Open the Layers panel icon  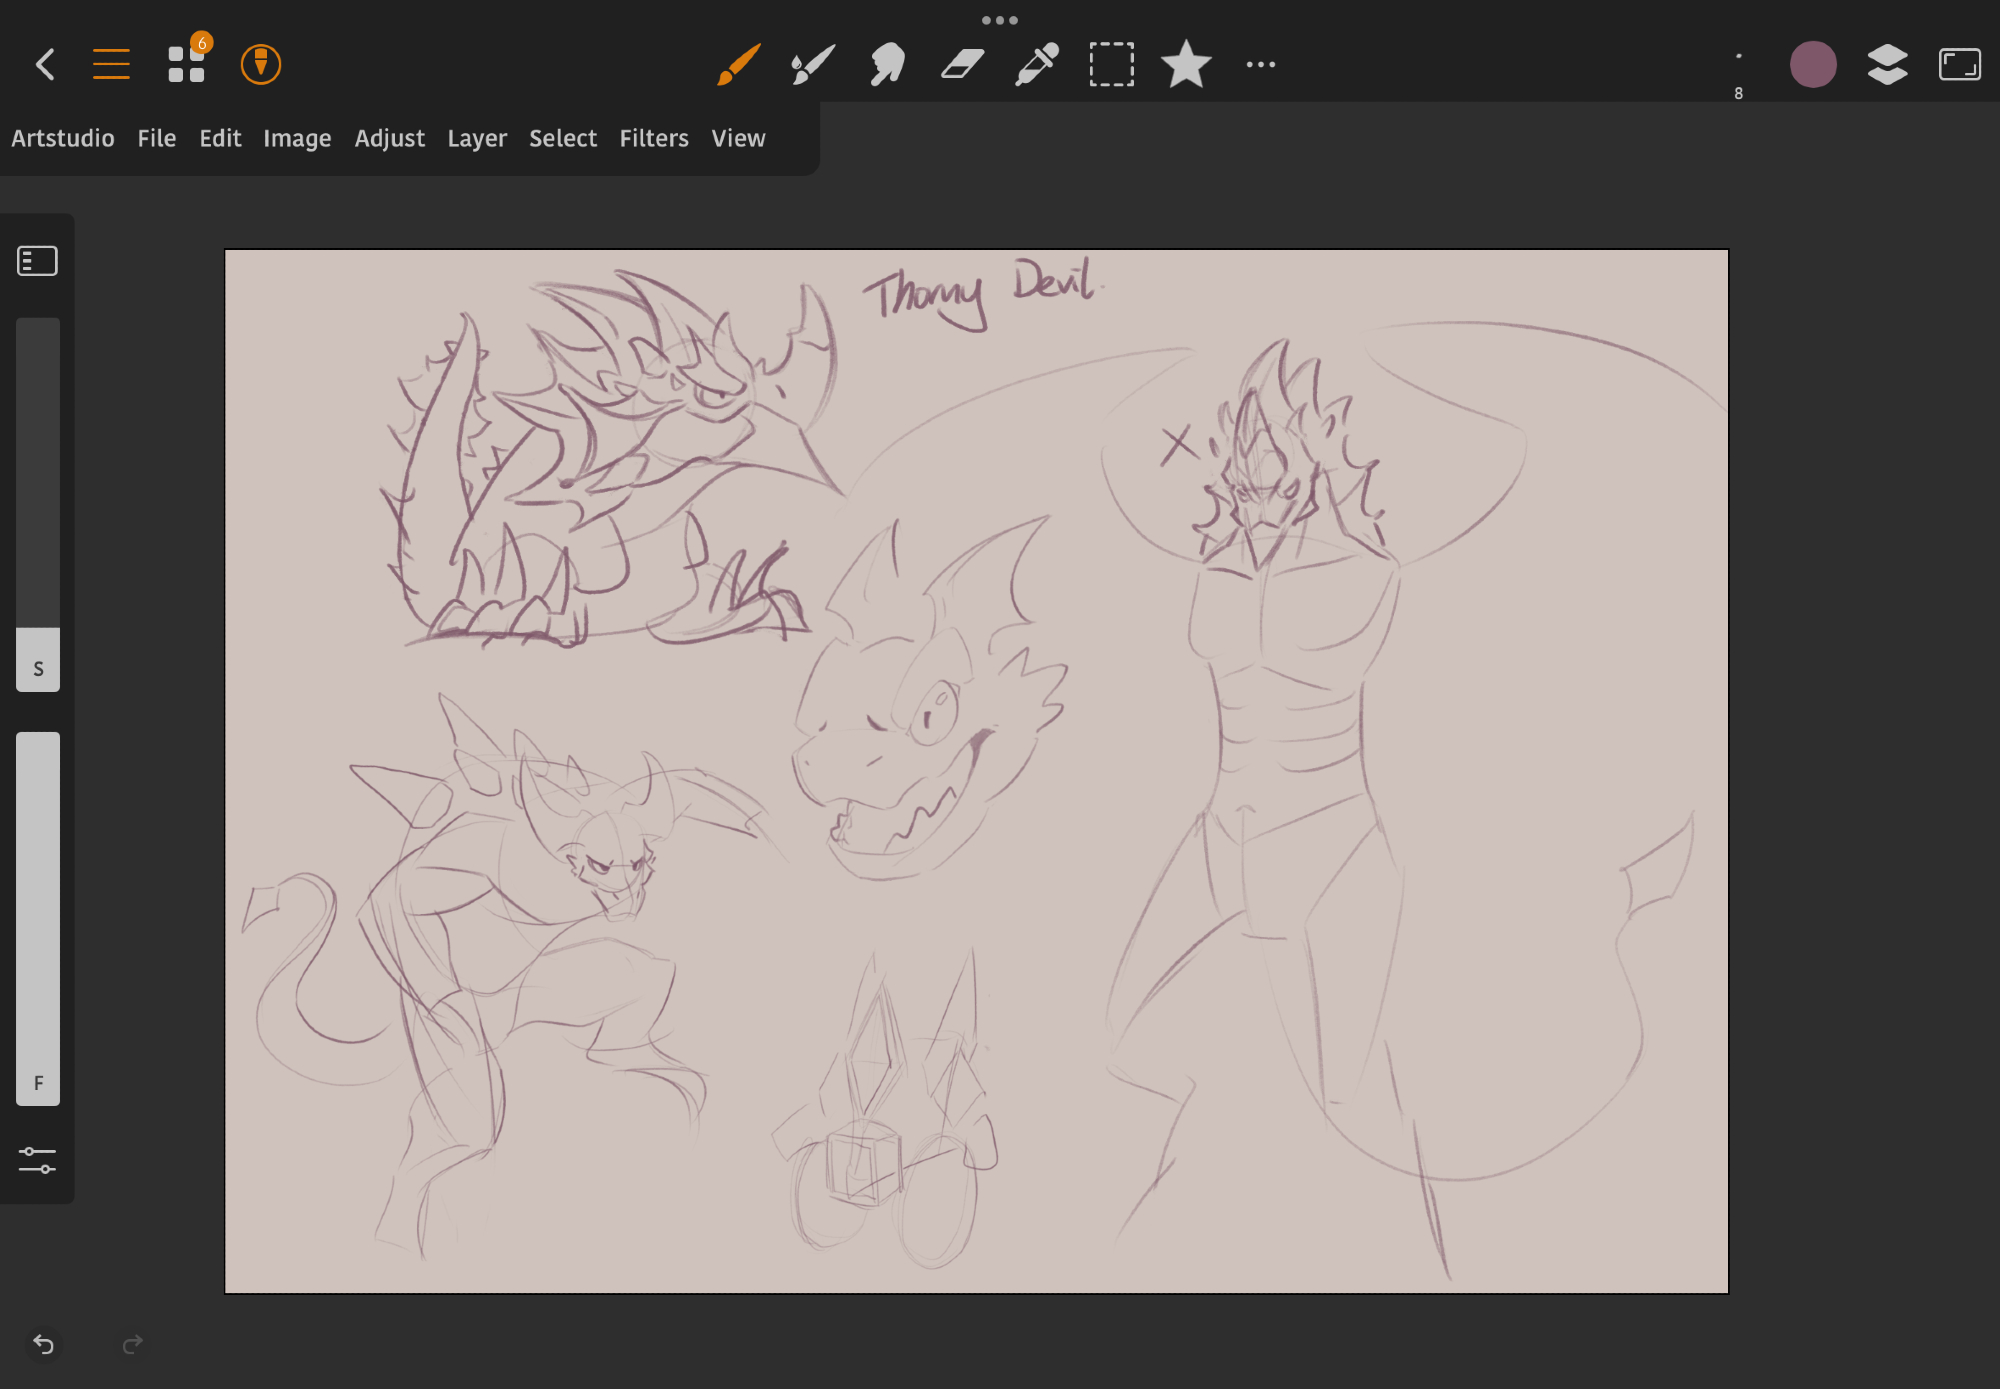click(x=1887, y=65)
